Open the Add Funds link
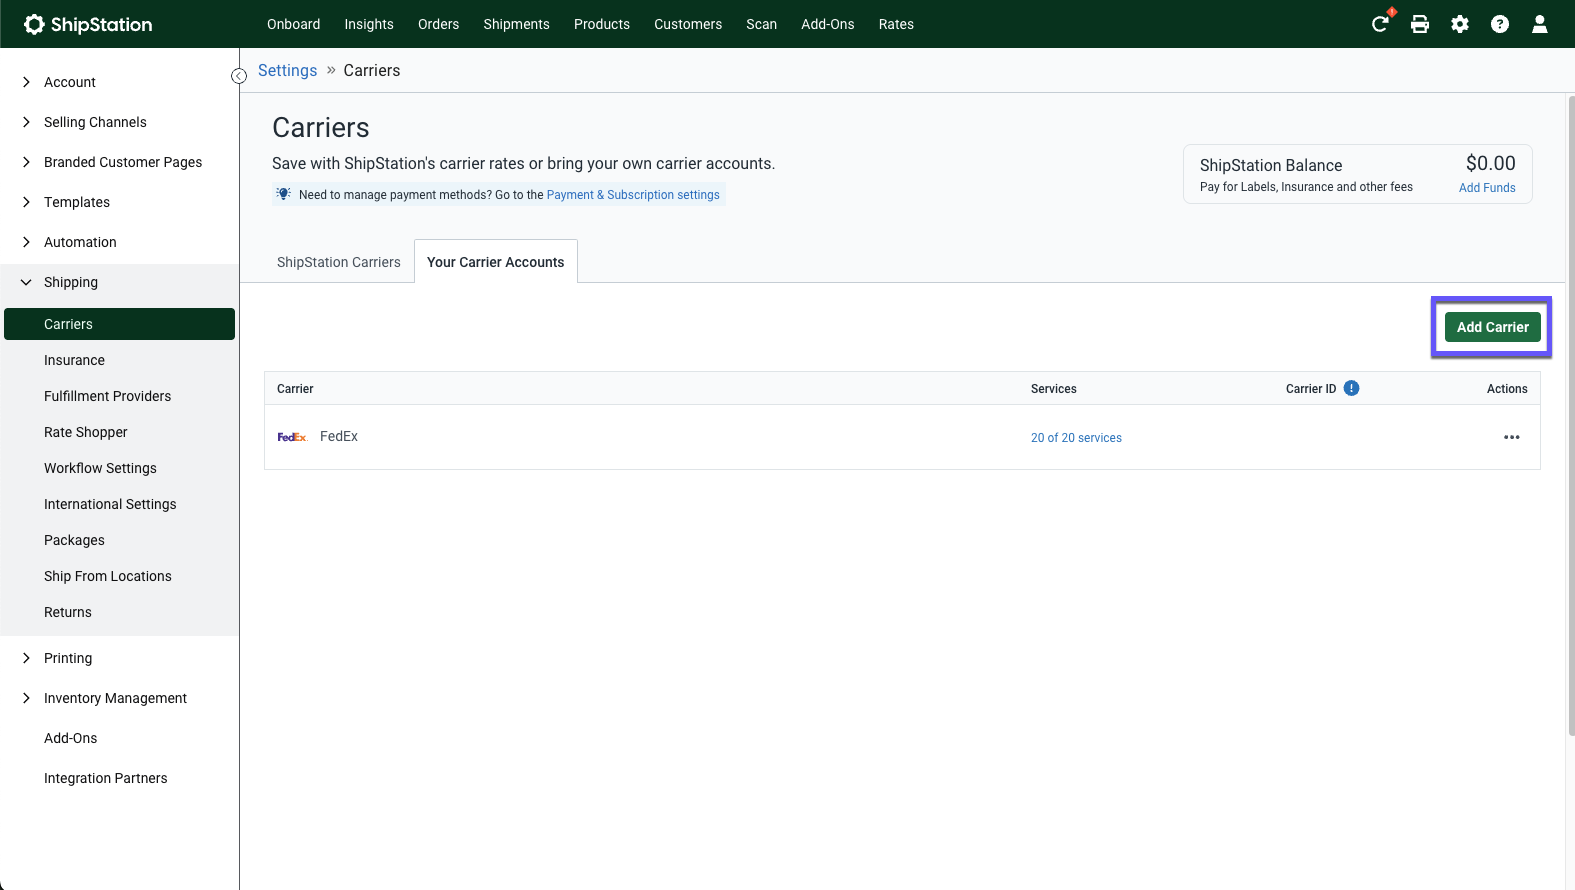The image size is (1575, 890). point(1487,188)
